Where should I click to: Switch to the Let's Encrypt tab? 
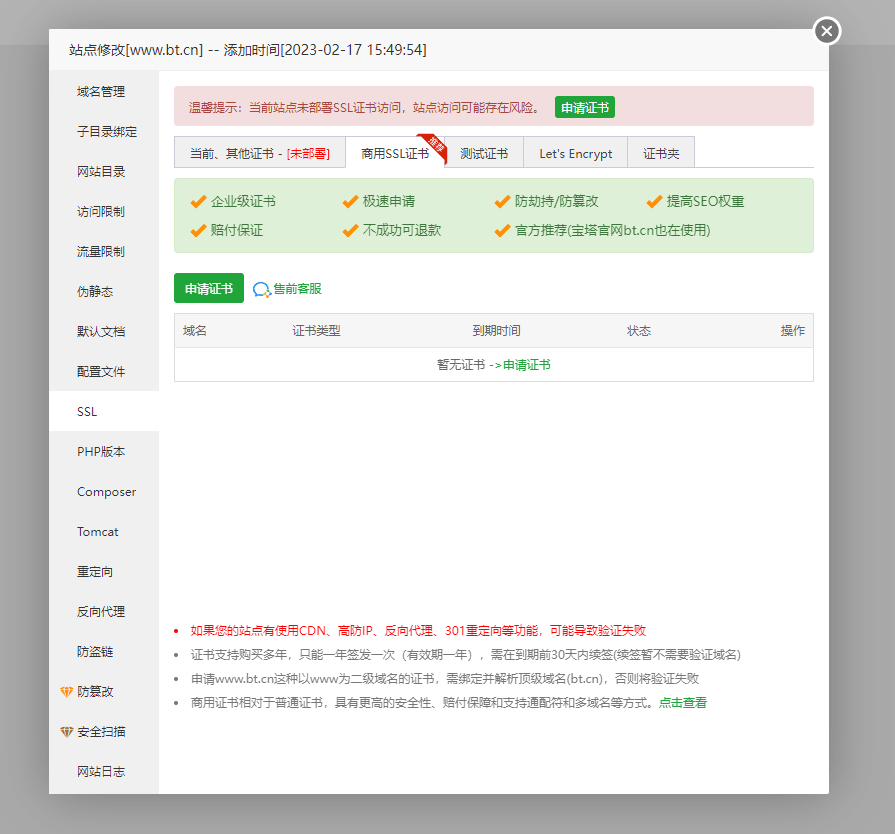(575, 154)
